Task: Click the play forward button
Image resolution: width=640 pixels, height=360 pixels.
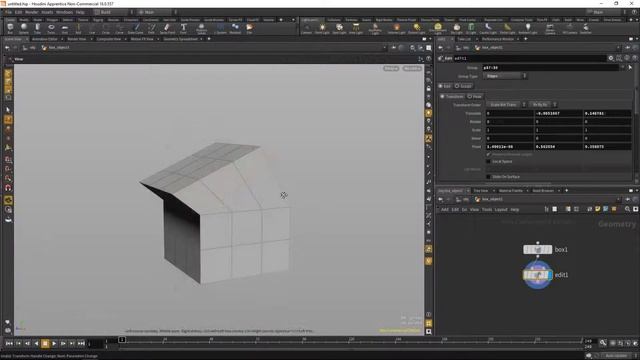Action: (54, 344)
